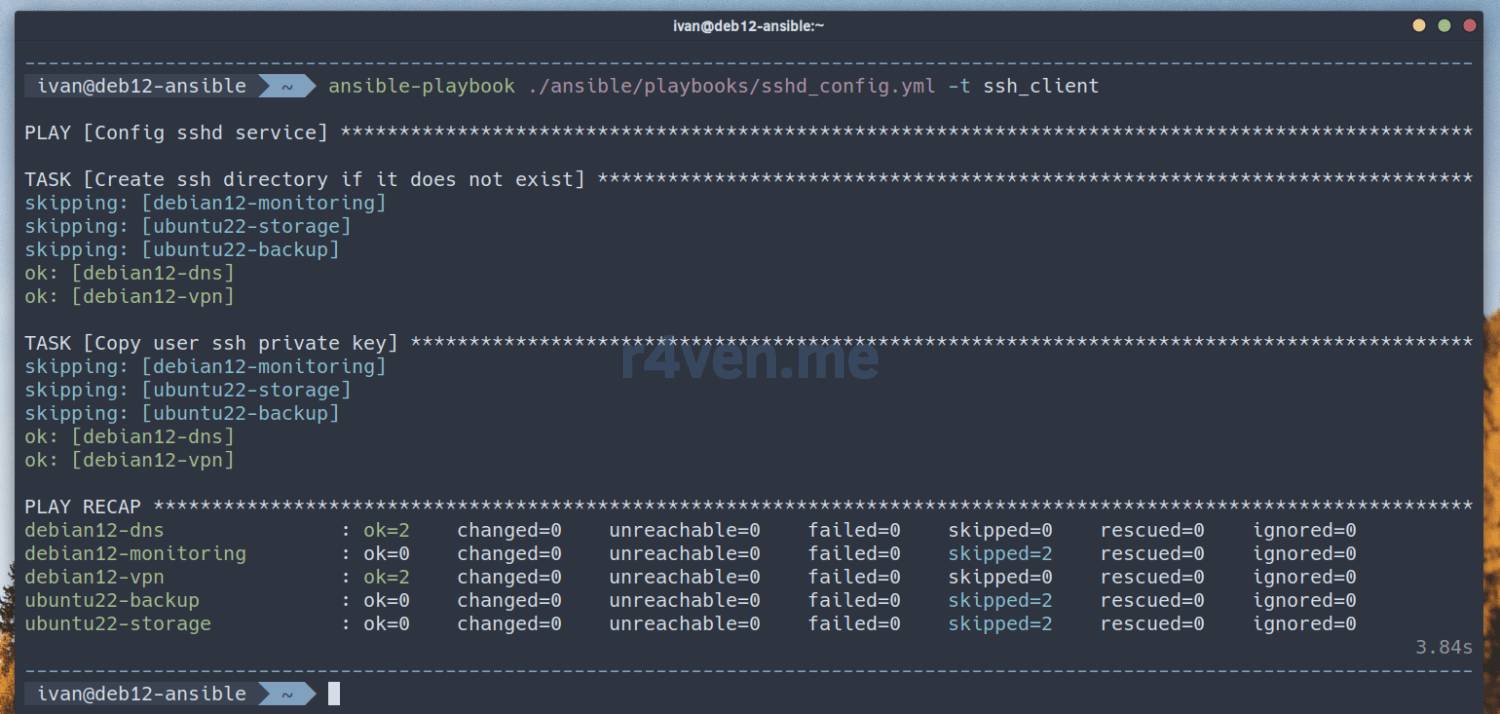Click the PLAY RECAP heading
The width and height of the screenshot is (1500, 714).
coord(83,507)
